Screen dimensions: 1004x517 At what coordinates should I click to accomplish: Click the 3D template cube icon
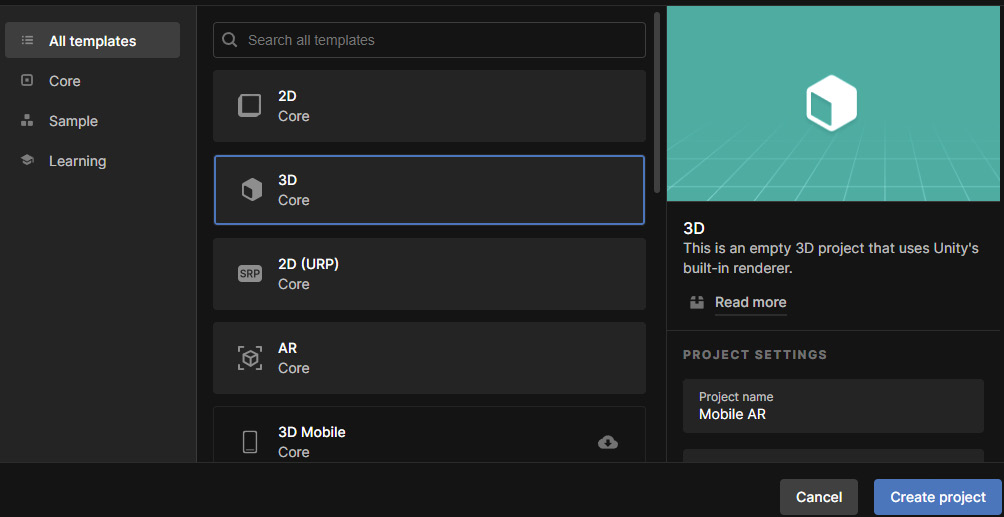tap(252, 190)
